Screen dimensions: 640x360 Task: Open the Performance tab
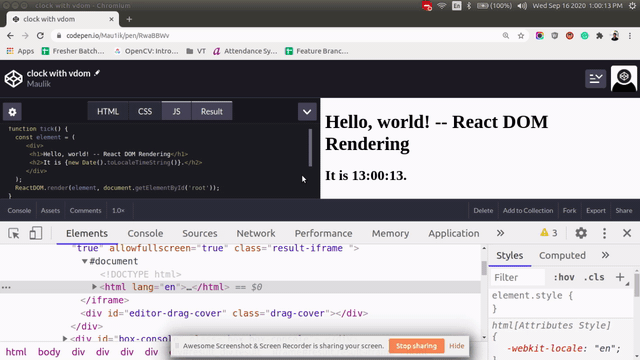pyautogui.click(x=323, y=233)
